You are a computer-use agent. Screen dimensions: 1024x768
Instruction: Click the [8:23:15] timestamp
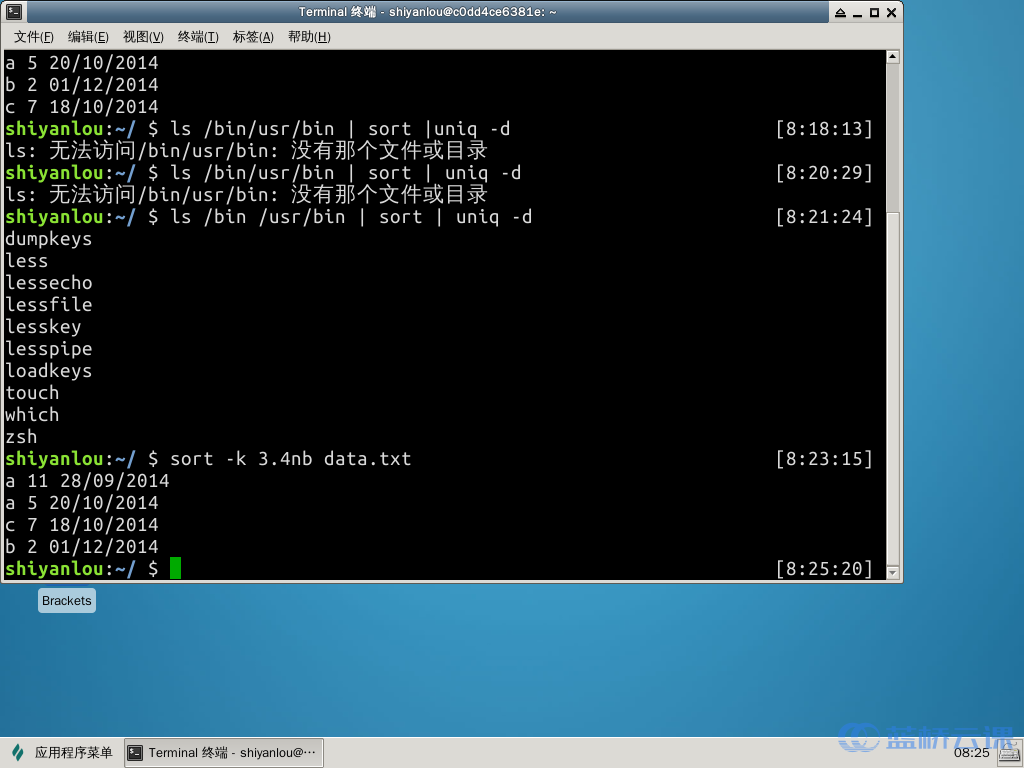coord(824,459)
